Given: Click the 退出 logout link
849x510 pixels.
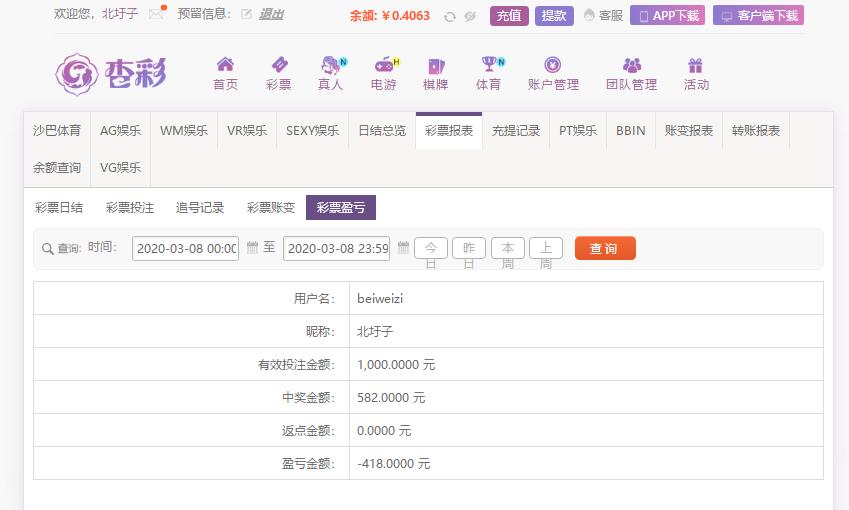Looking at the screenshot, I should point(271,14).
